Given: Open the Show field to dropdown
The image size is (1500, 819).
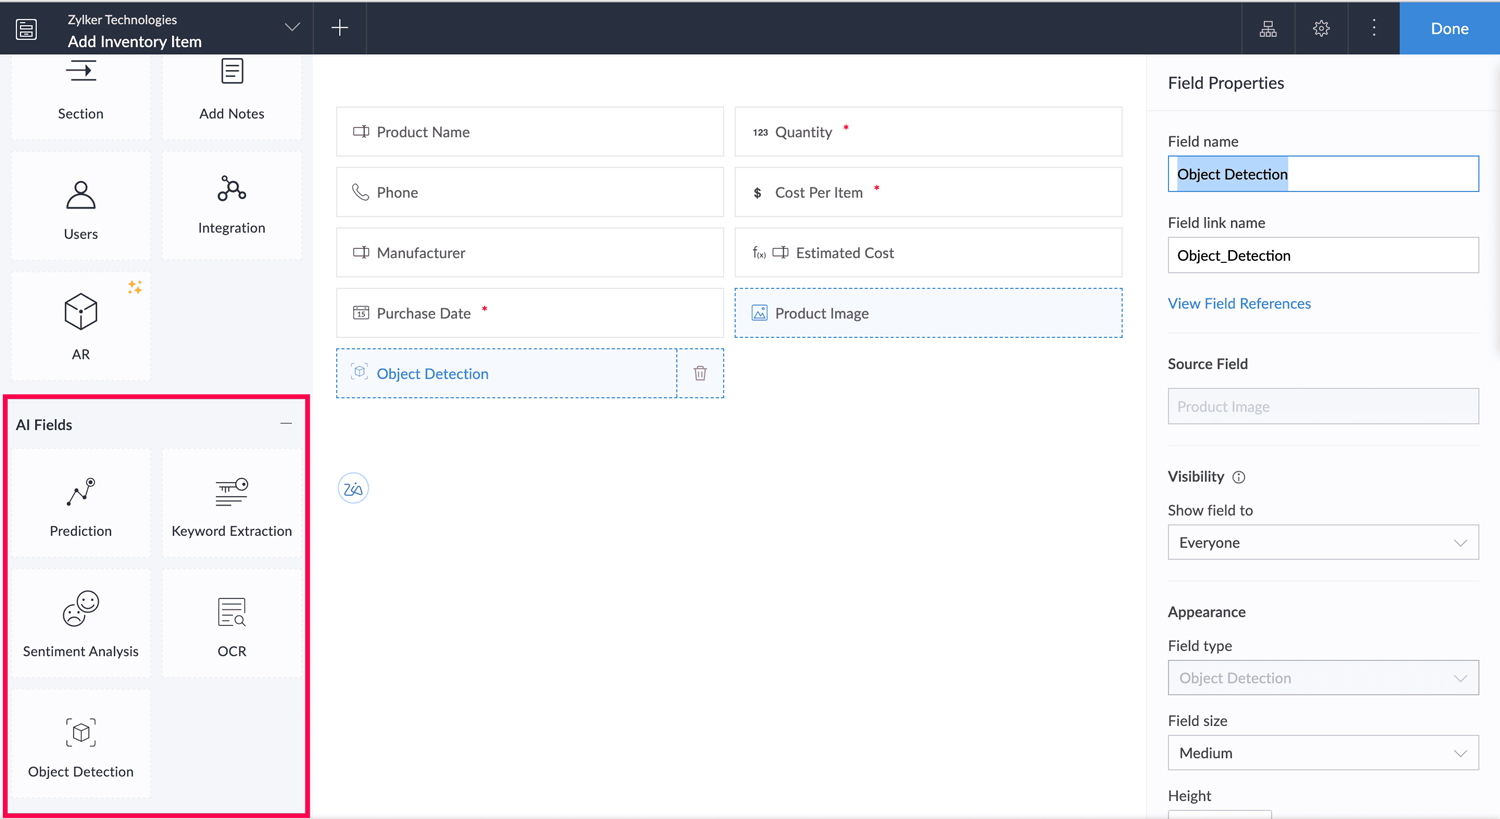Looking at the screenshot, I should (1322, 542).
